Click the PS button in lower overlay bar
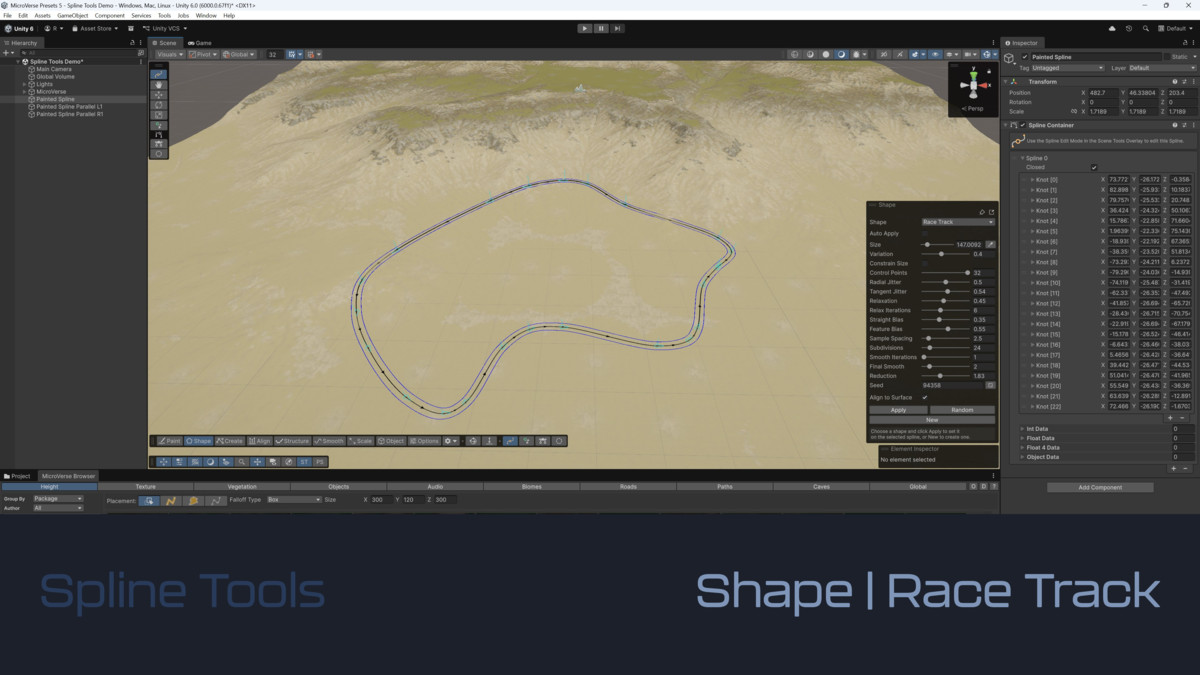 (x=320, y=462)
